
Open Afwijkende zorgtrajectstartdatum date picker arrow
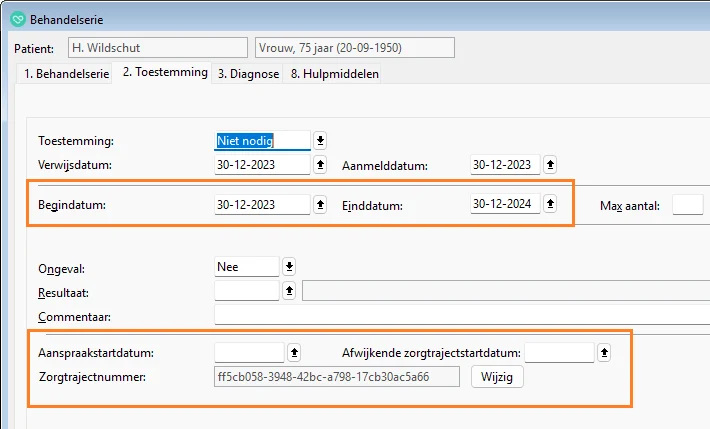[604, 353]
